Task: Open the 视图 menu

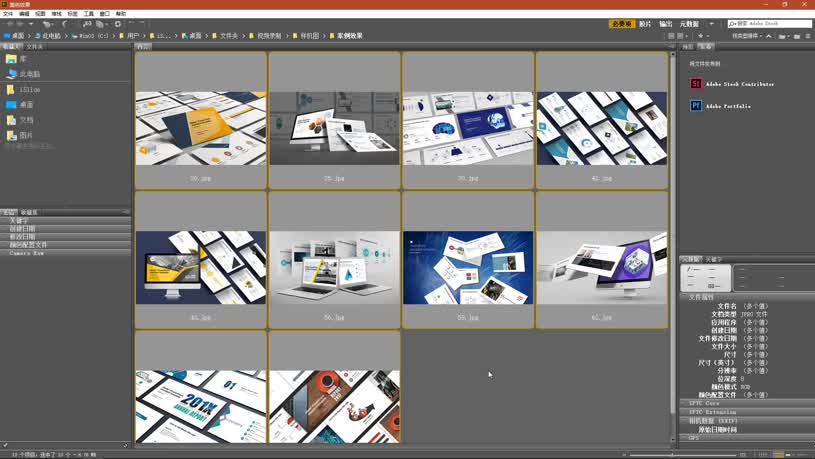Action: coord(40,14)
